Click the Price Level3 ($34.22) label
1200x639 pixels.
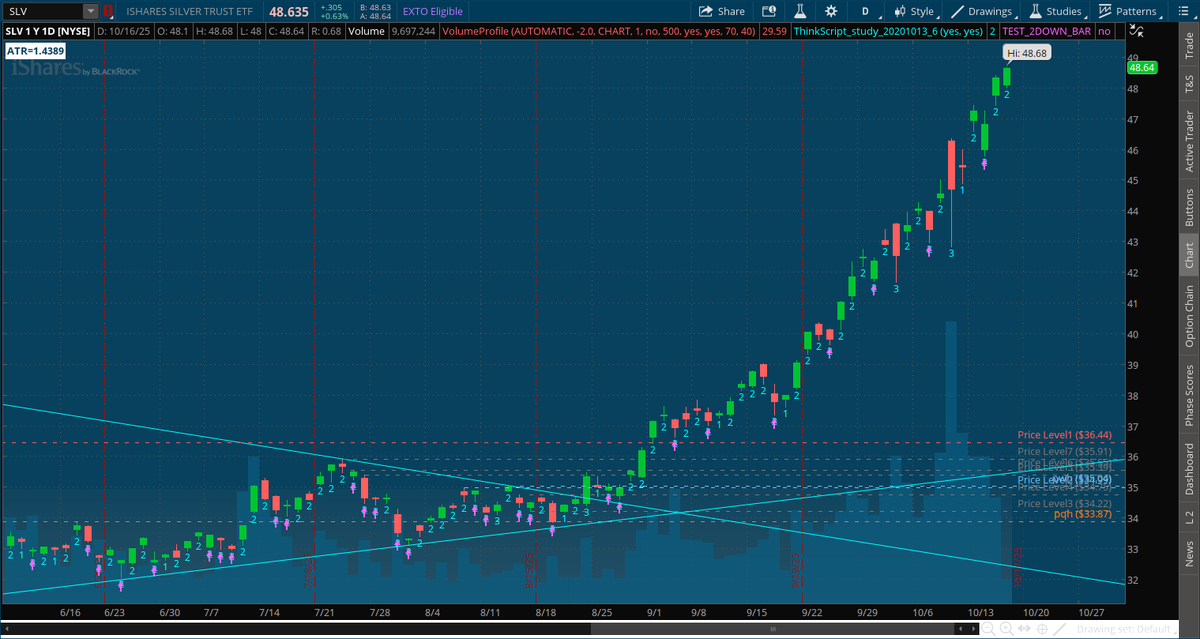point(1065,503)
